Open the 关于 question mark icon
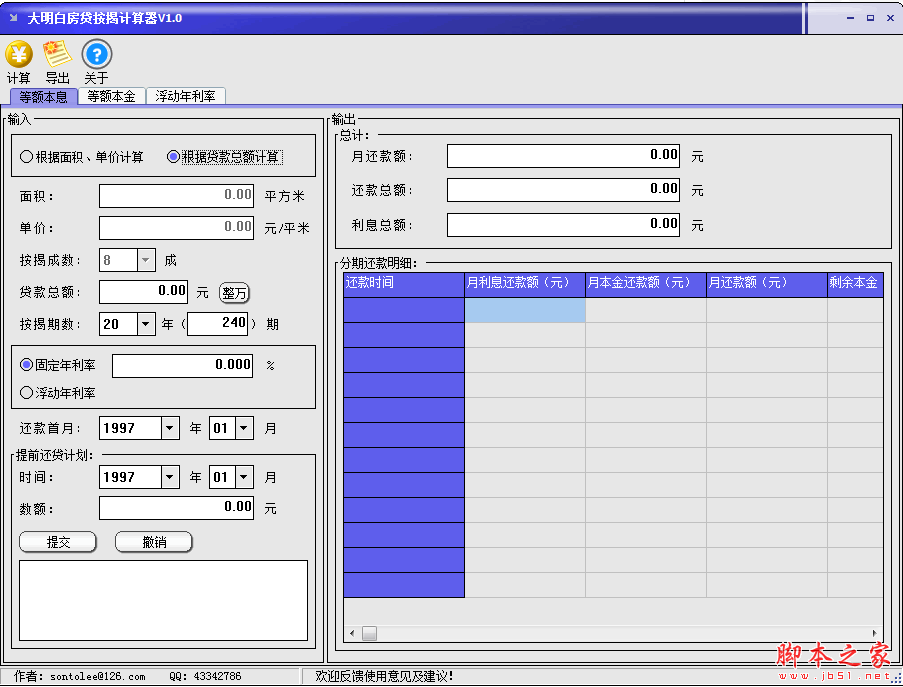 point(97,55)
